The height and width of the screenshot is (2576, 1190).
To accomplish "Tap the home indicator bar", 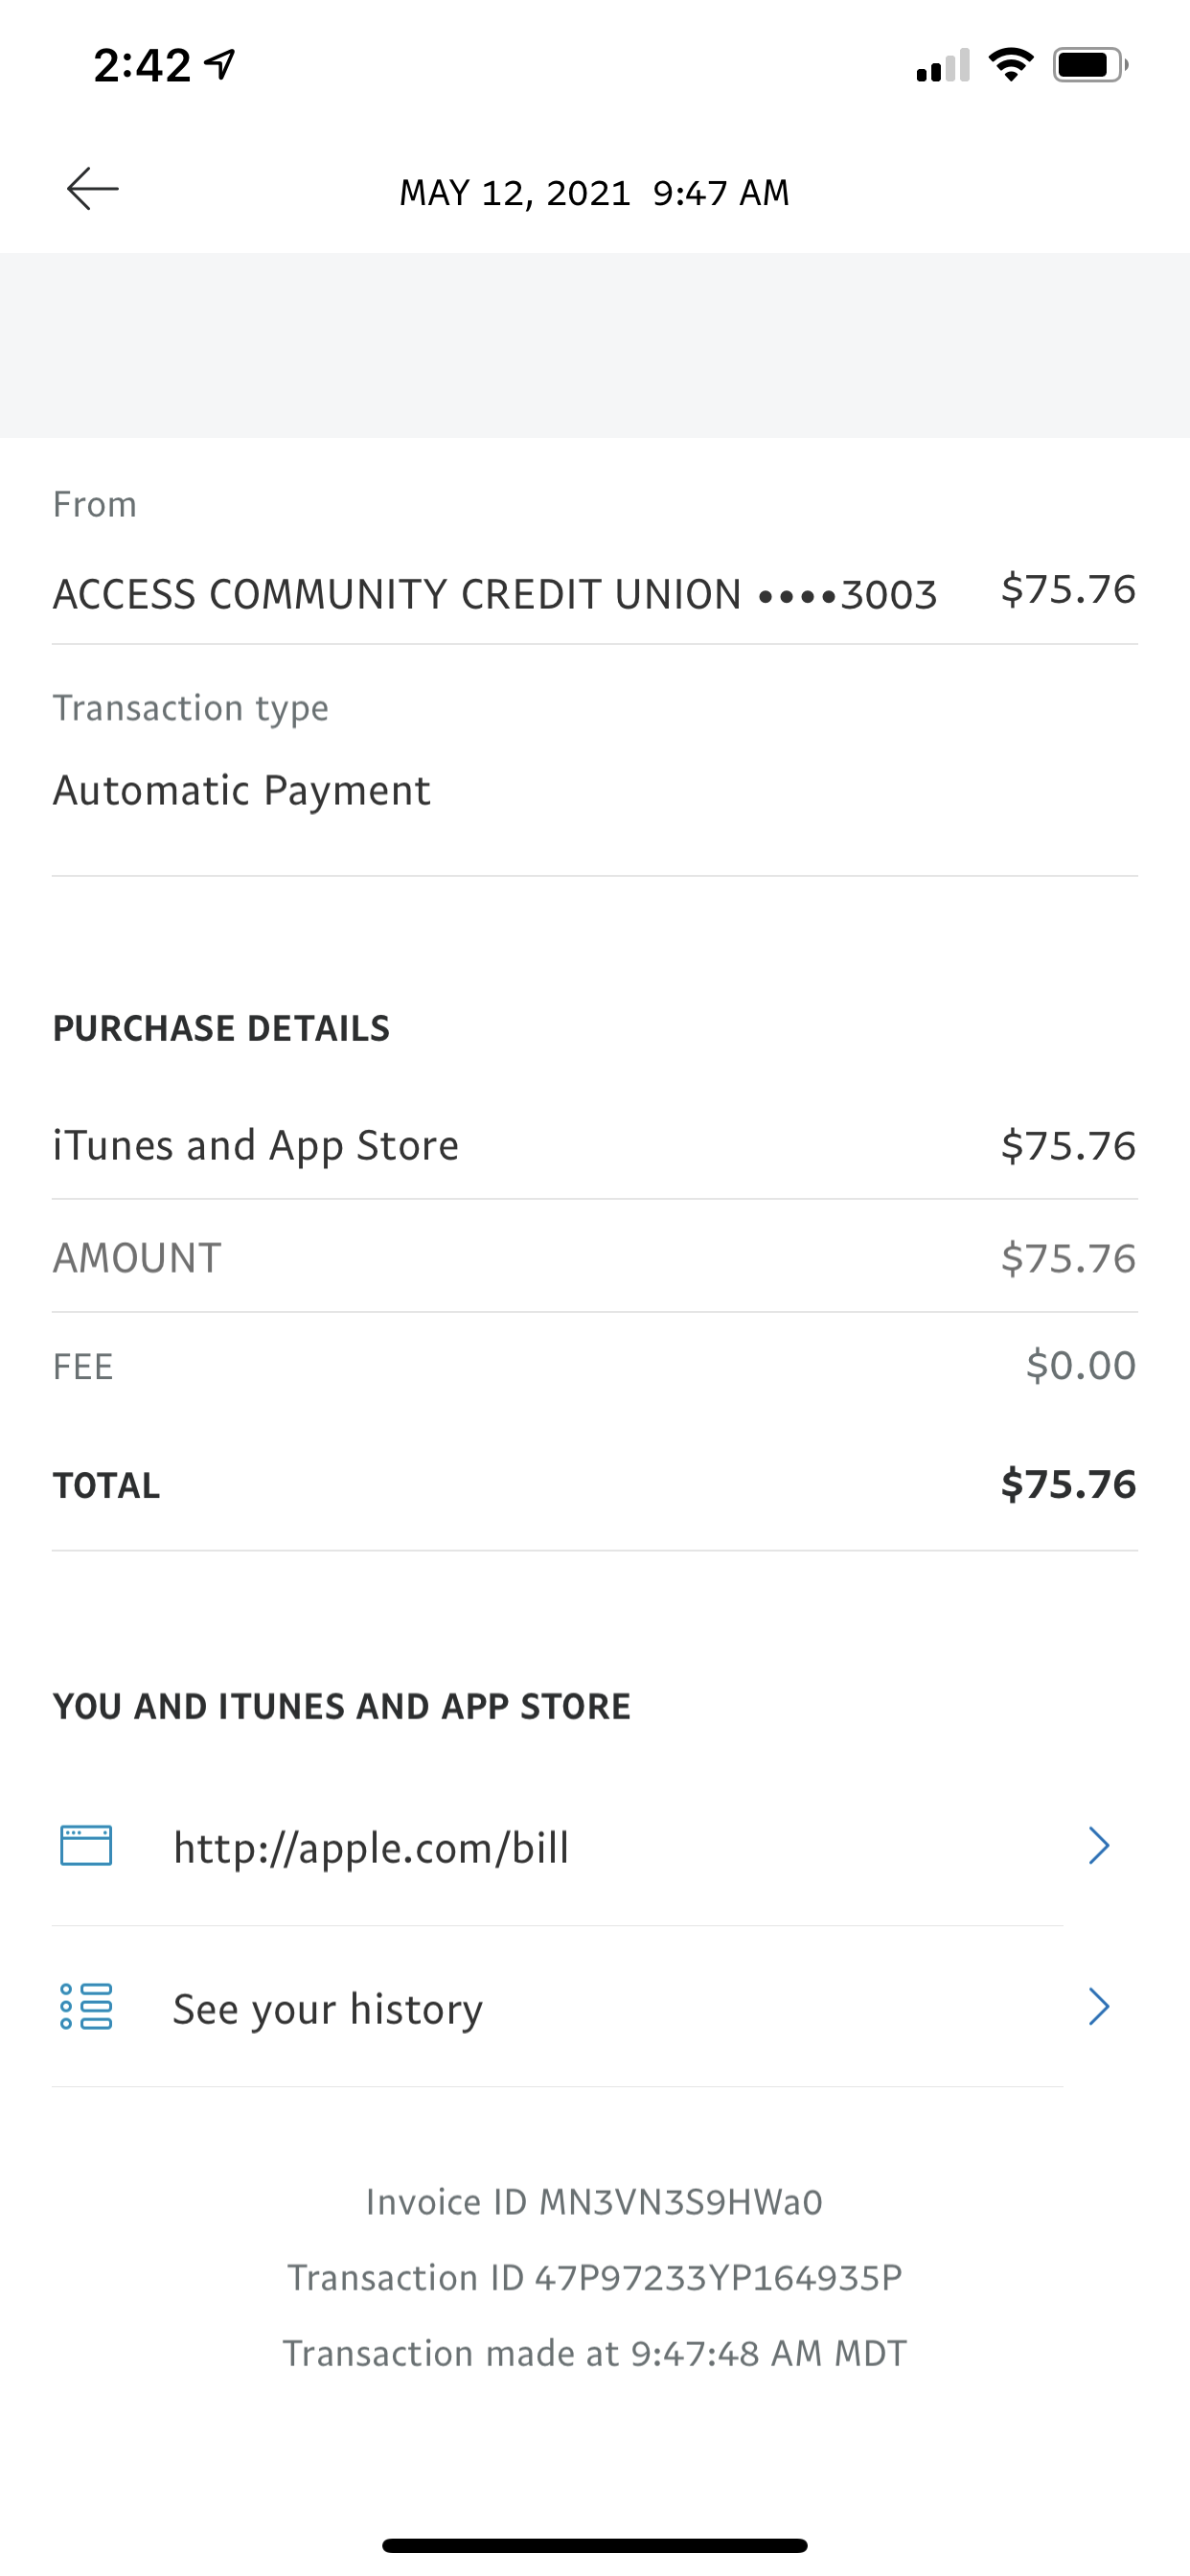I will coord(595,2545).
